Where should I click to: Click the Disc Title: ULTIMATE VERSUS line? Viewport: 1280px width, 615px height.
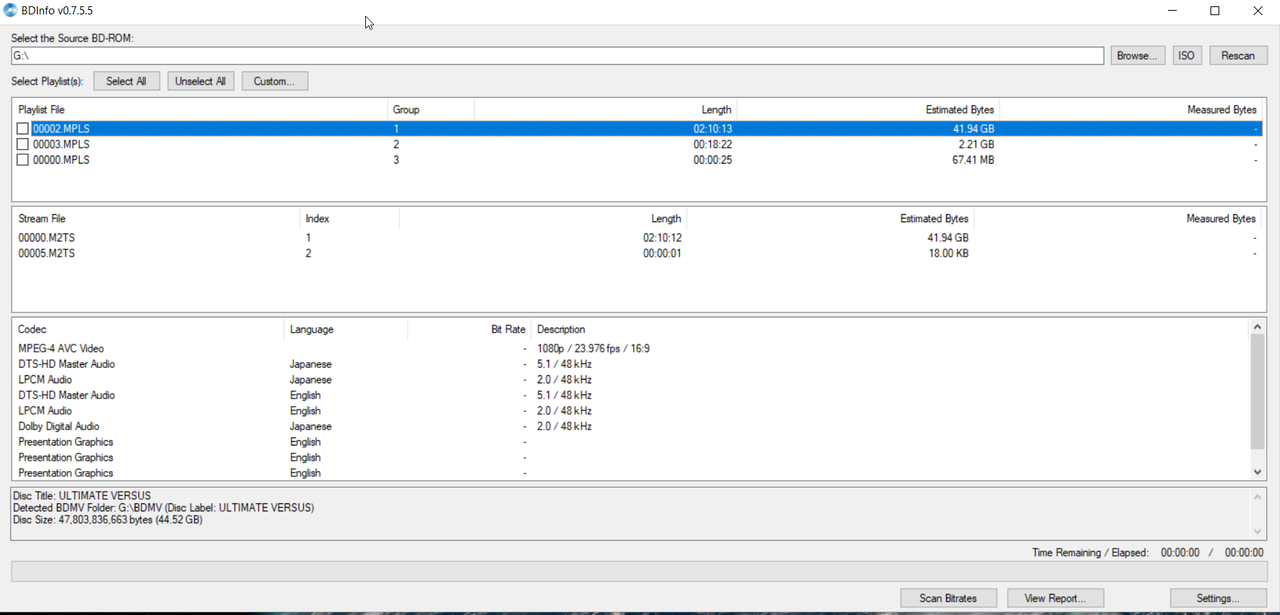pos(82,496)
